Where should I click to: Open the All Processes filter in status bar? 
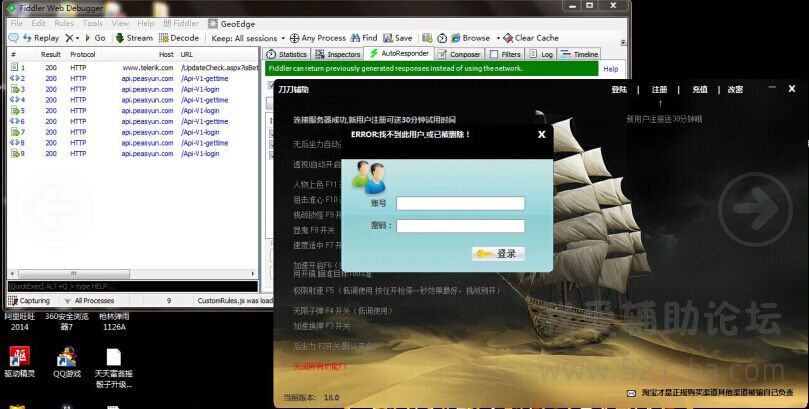(88, 301)
